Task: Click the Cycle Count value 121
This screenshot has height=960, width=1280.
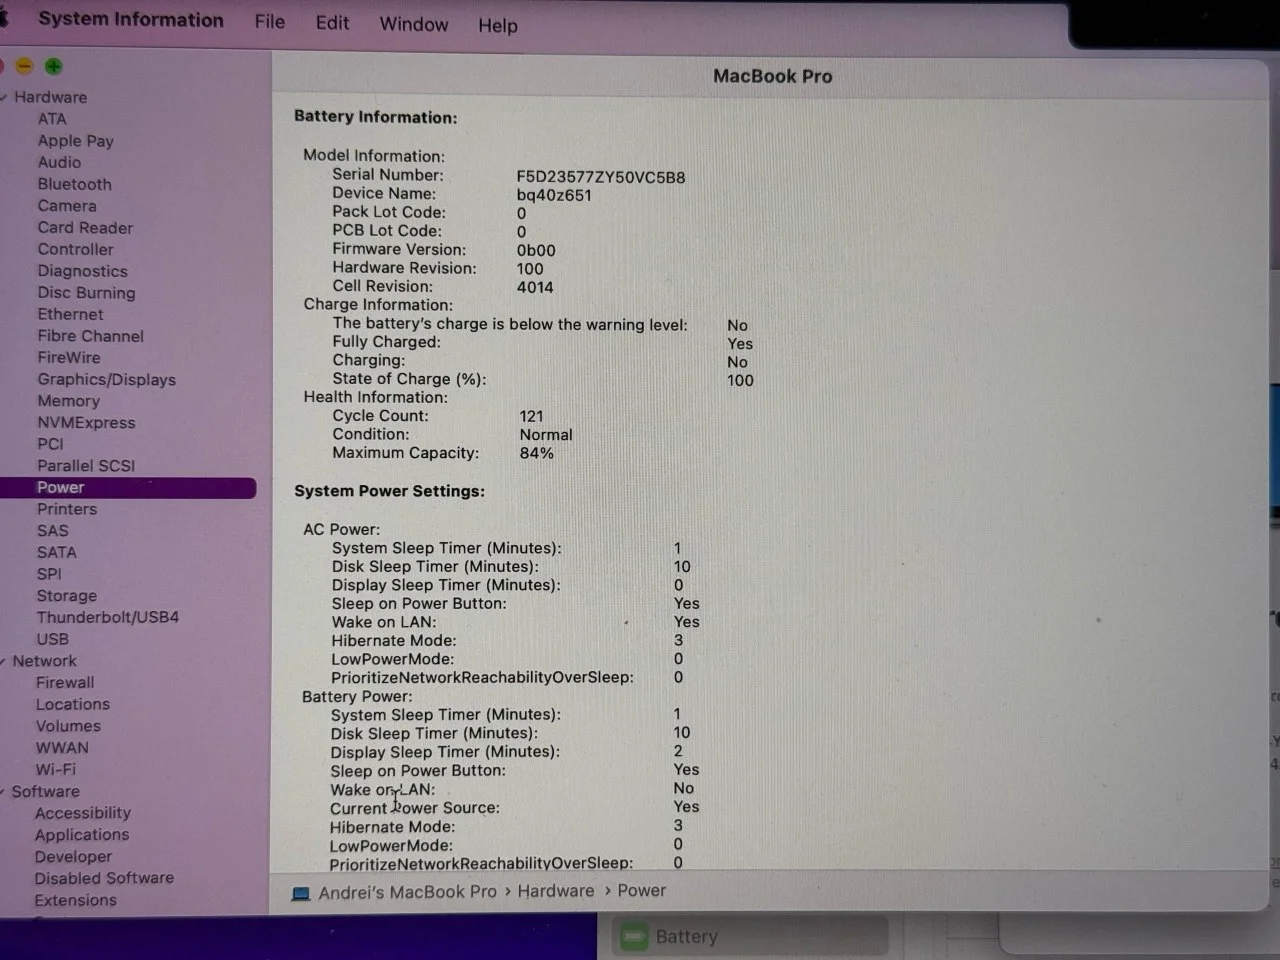Action: [x=532, y=416]
